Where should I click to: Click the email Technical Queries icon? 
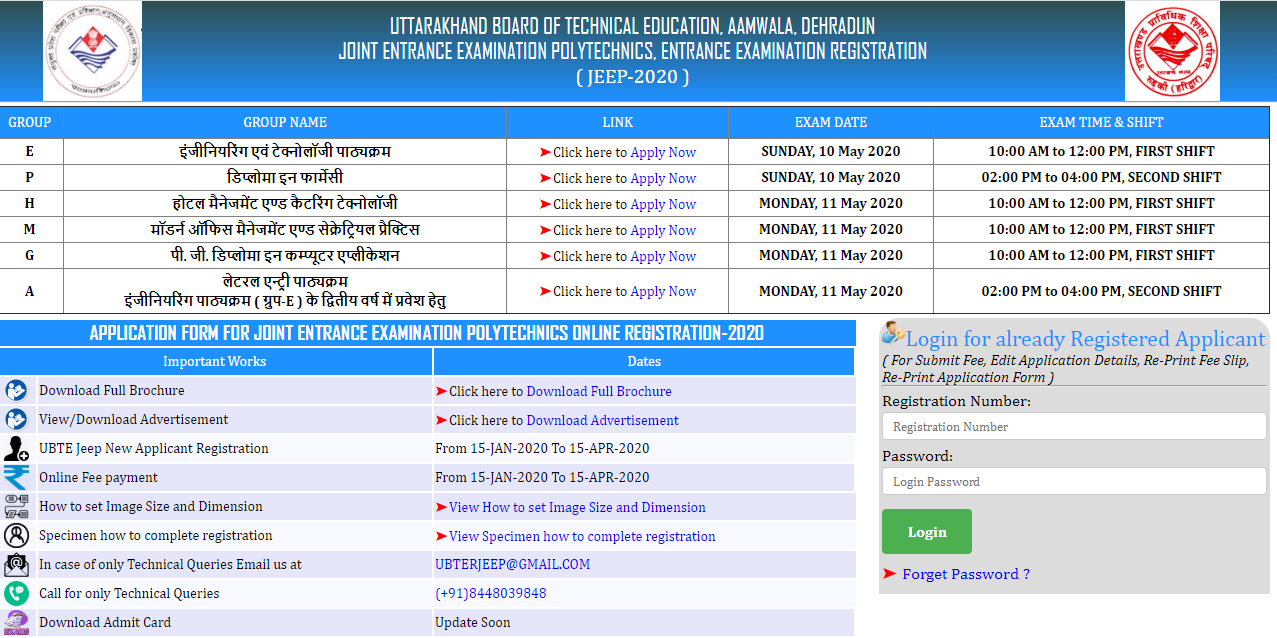[x=16, y=565]
